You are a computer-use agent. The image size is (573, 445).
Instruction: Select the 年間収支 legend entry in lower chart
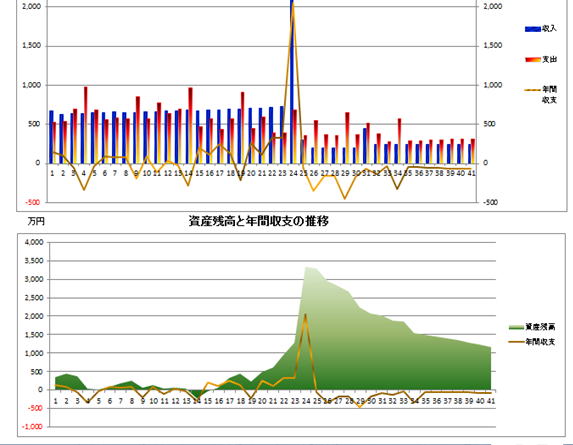(532, 342)
